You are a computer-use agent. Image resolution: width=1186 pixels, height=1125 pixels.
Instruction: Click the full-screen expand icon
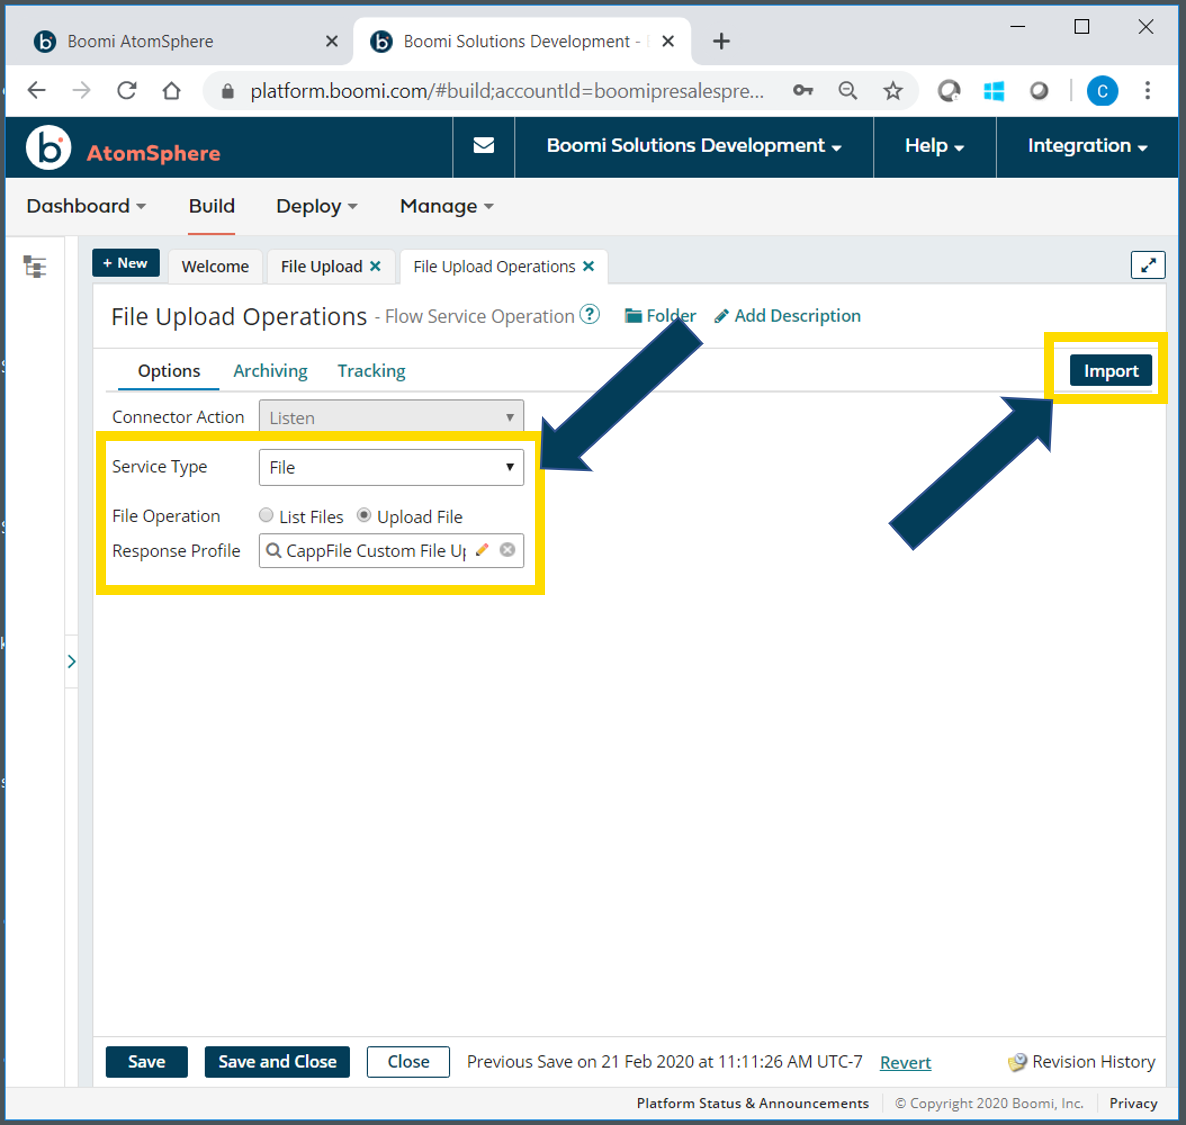tap(1147, 264)
